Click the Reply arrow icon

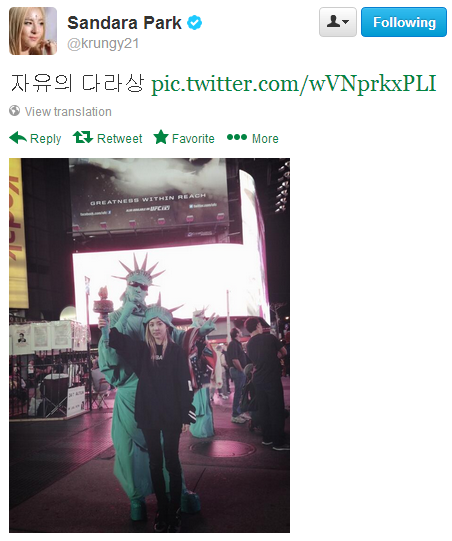18,138
